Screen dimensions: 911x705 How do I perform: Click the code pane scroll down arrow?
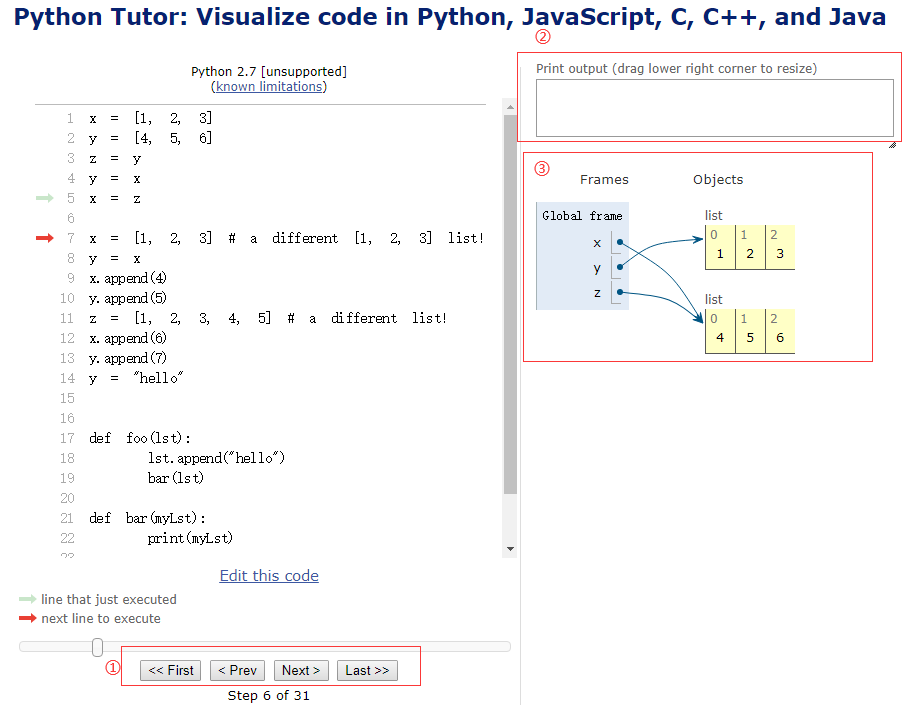(510, 549)
